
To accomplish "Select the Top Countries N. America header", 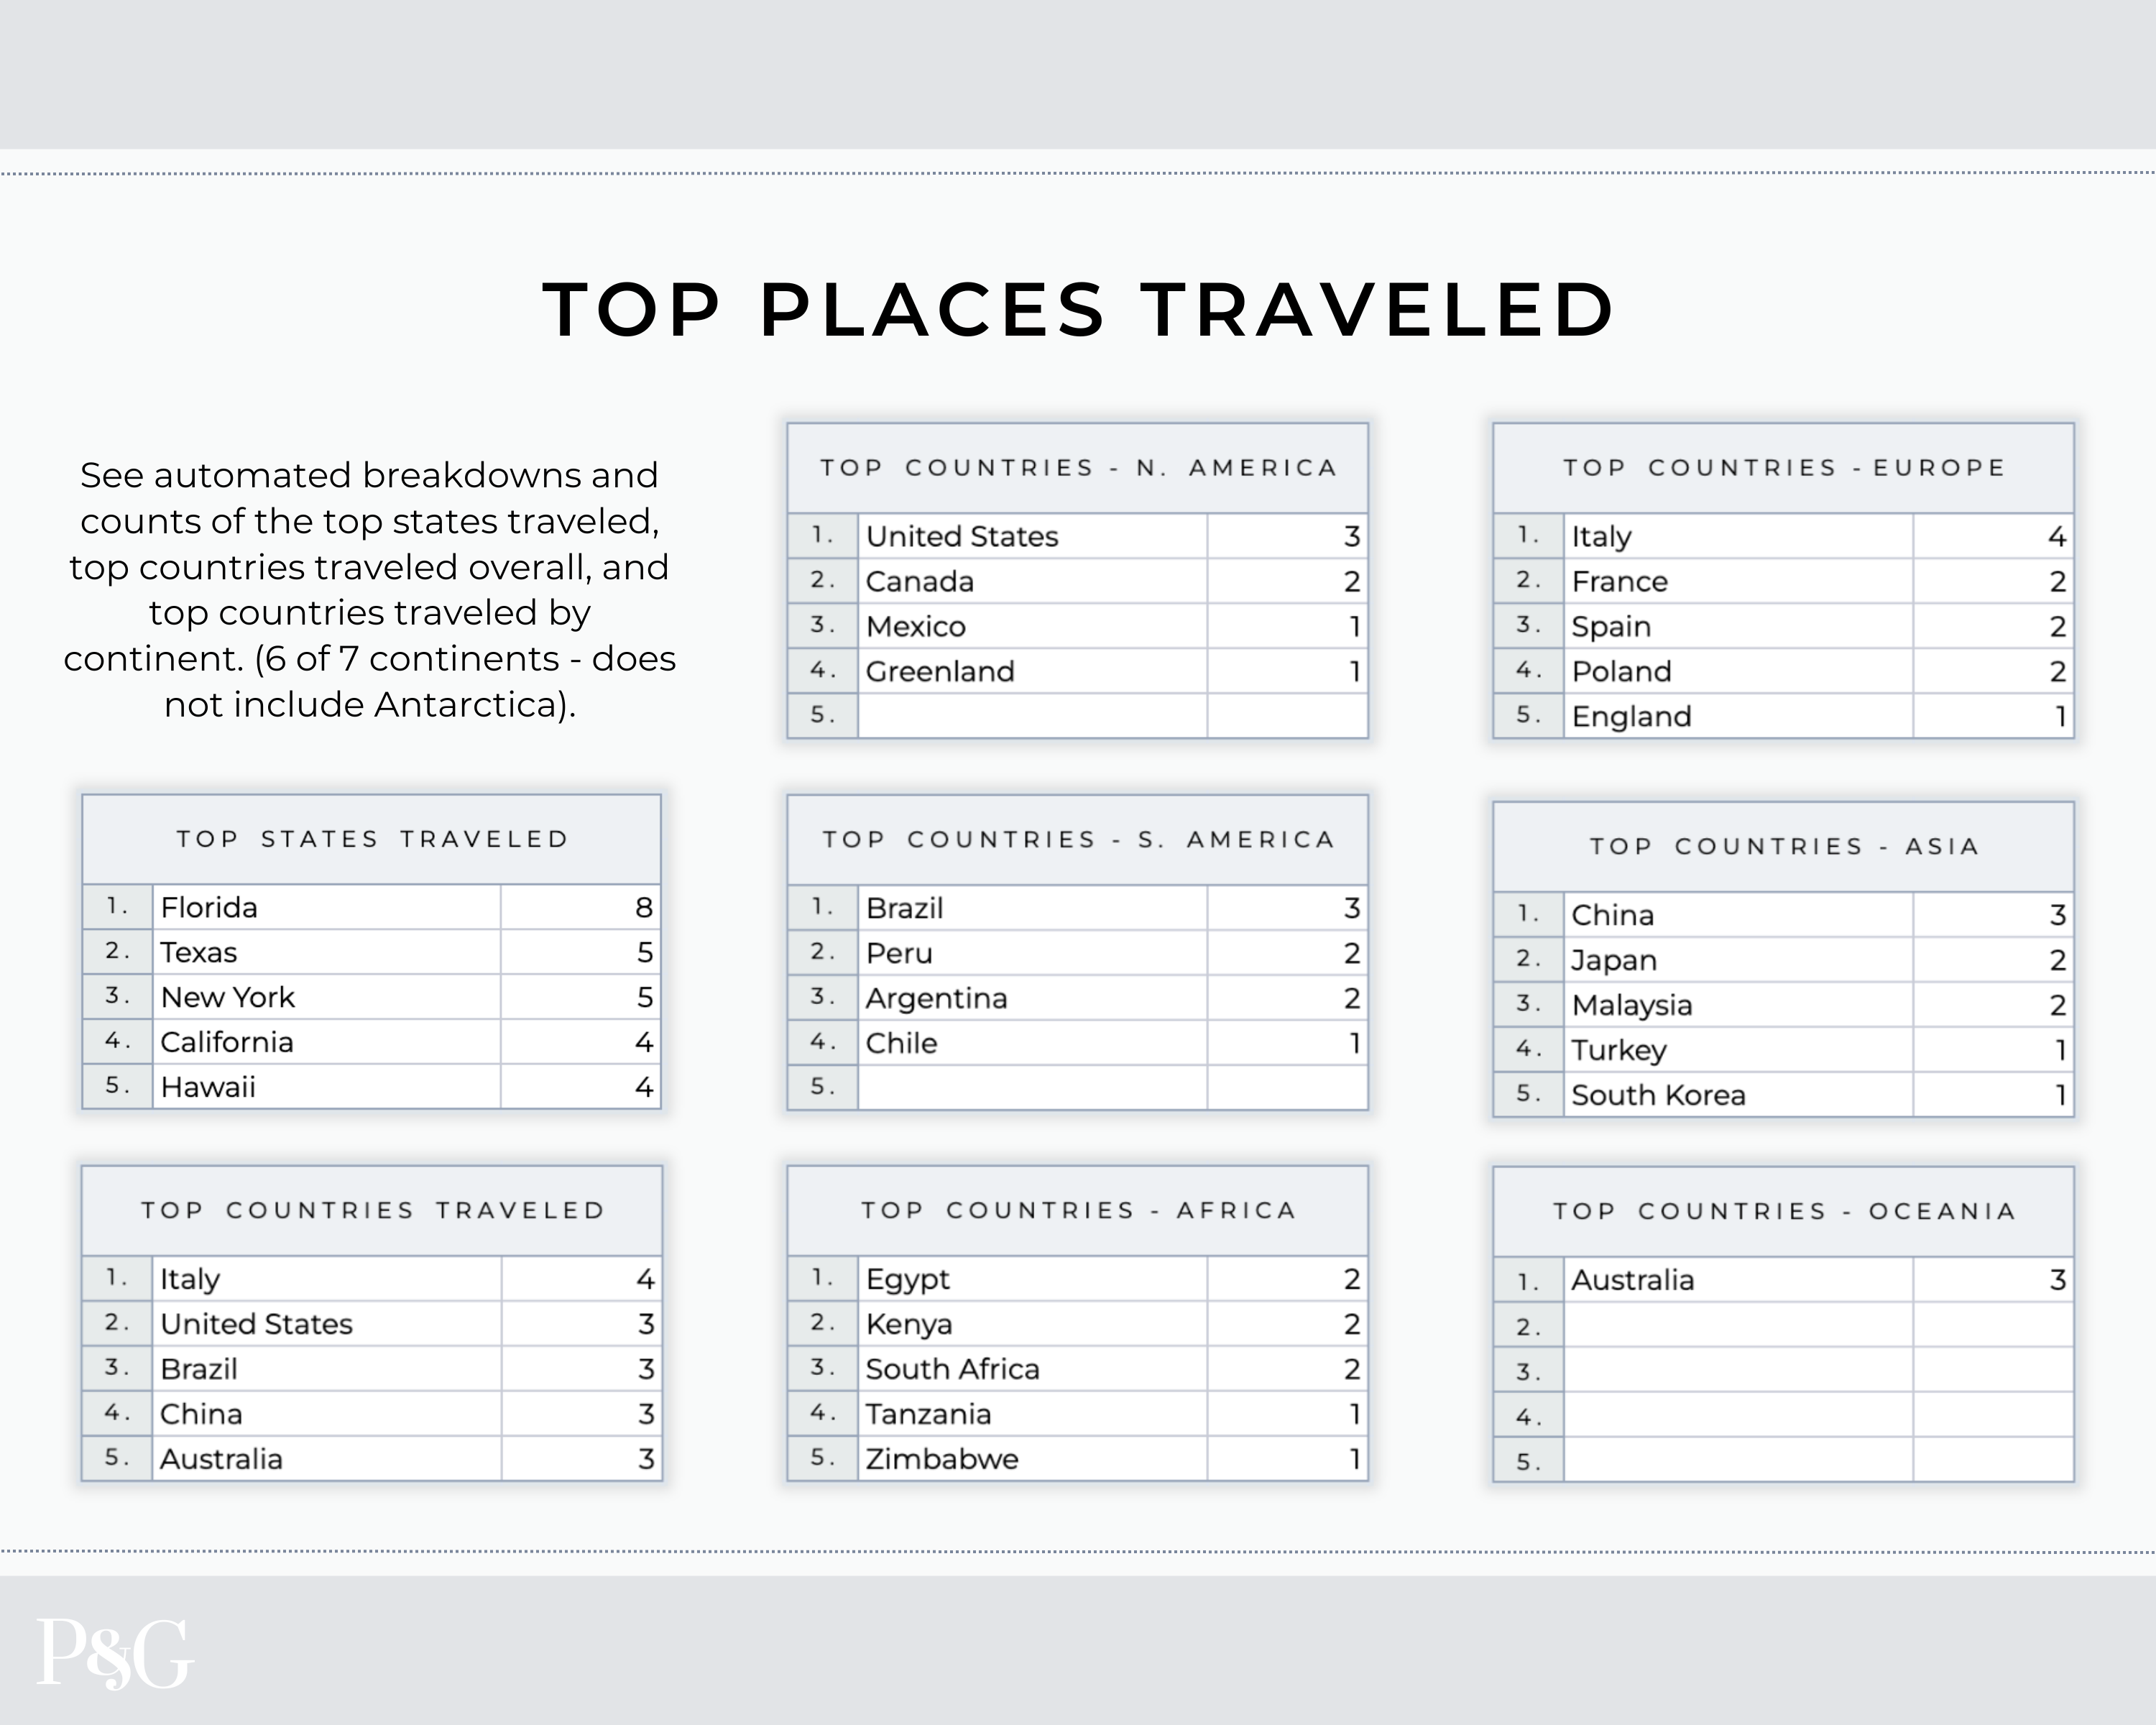I will (1078, 468).
